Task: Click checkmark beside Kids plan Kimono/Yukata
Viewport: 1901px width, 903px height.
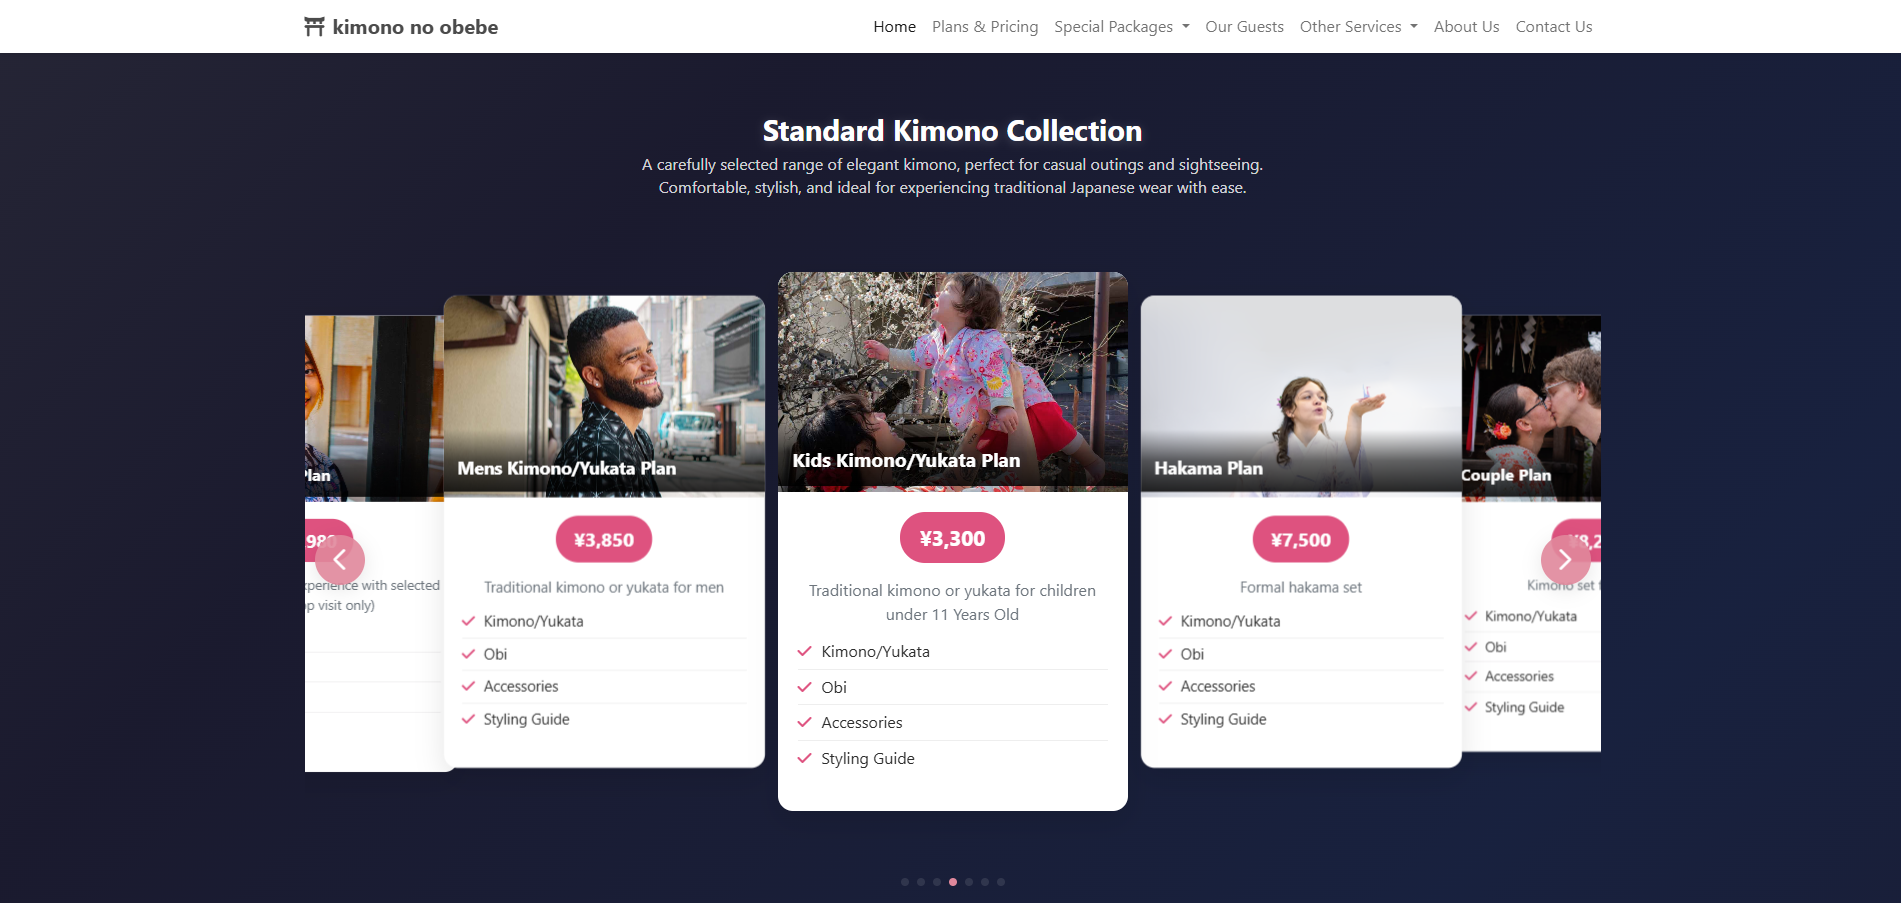Action: (804, 651)
